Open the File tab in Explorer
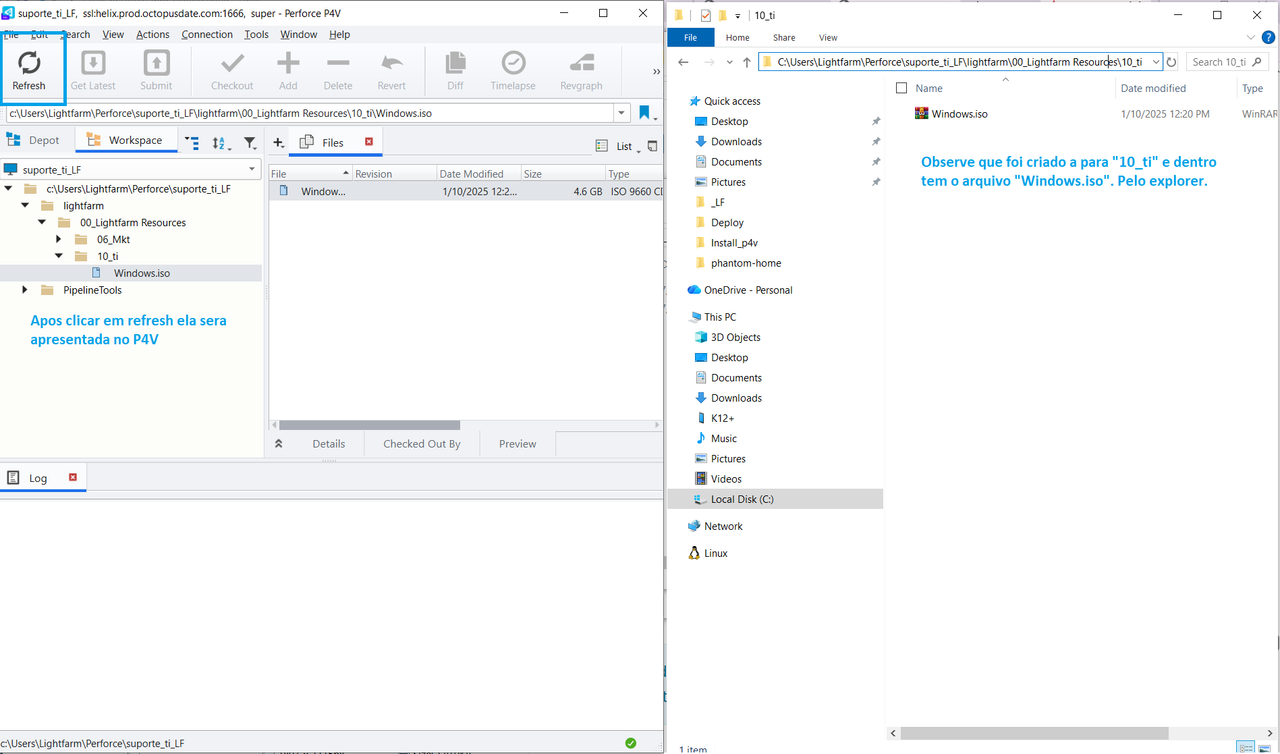The height and width of the screenshot is (754, 1280). 690,38
